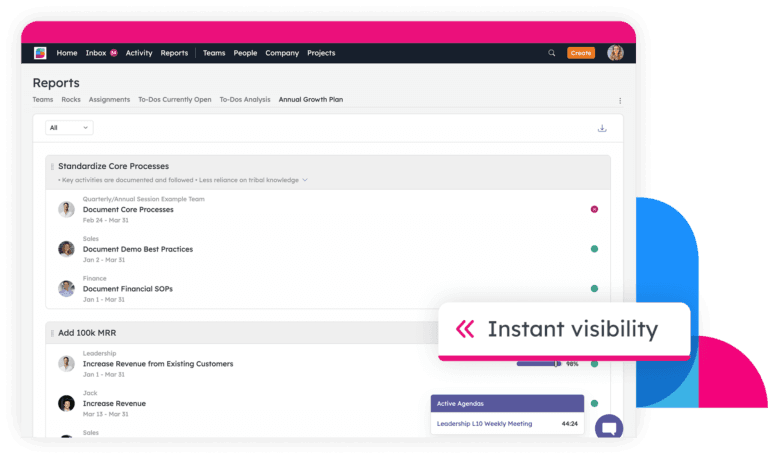Toggle status dot for Document Financial SOPs
Image resolution: width=768 pixels, height=459 pixels.
tap(594, 288)
